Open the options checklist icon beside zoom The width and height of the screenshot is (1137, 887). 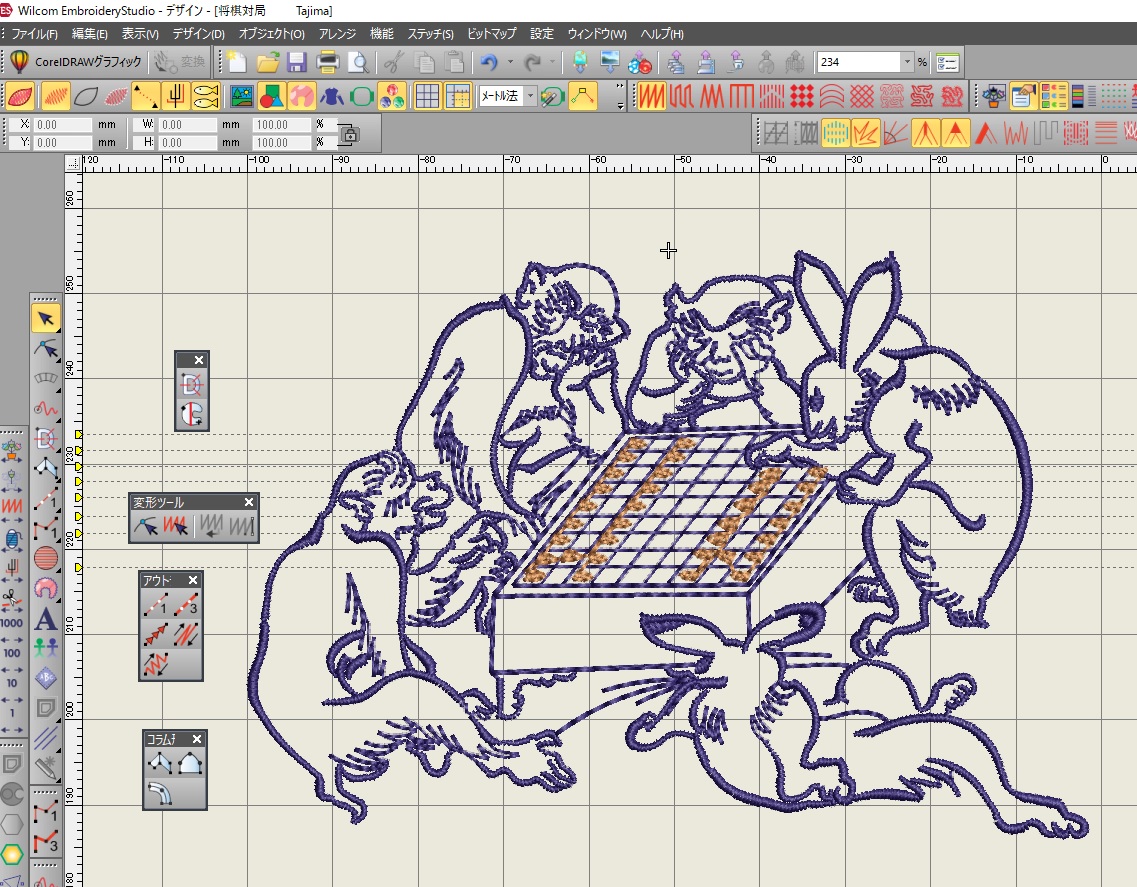pos(948,62)
